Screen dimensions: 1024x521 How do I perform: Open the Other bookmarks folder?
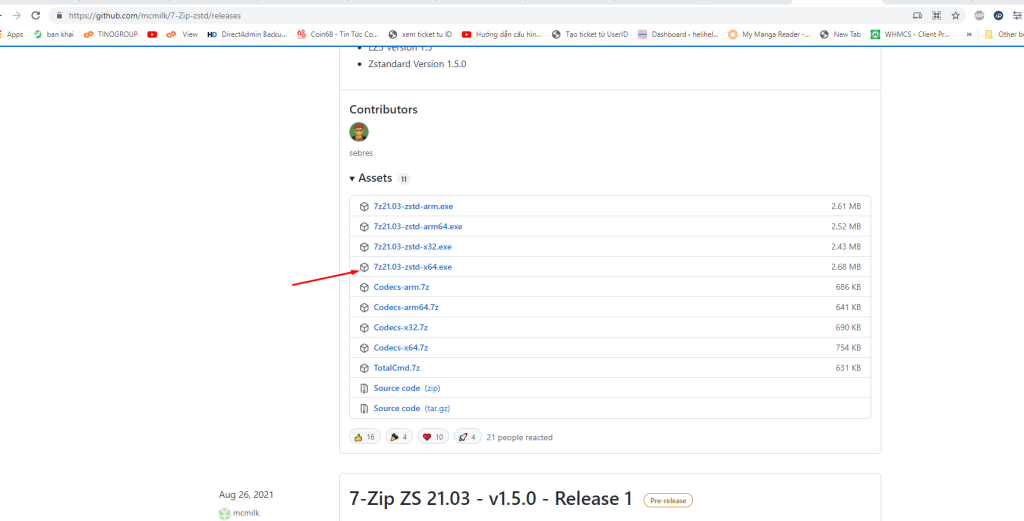(1004, 35)
